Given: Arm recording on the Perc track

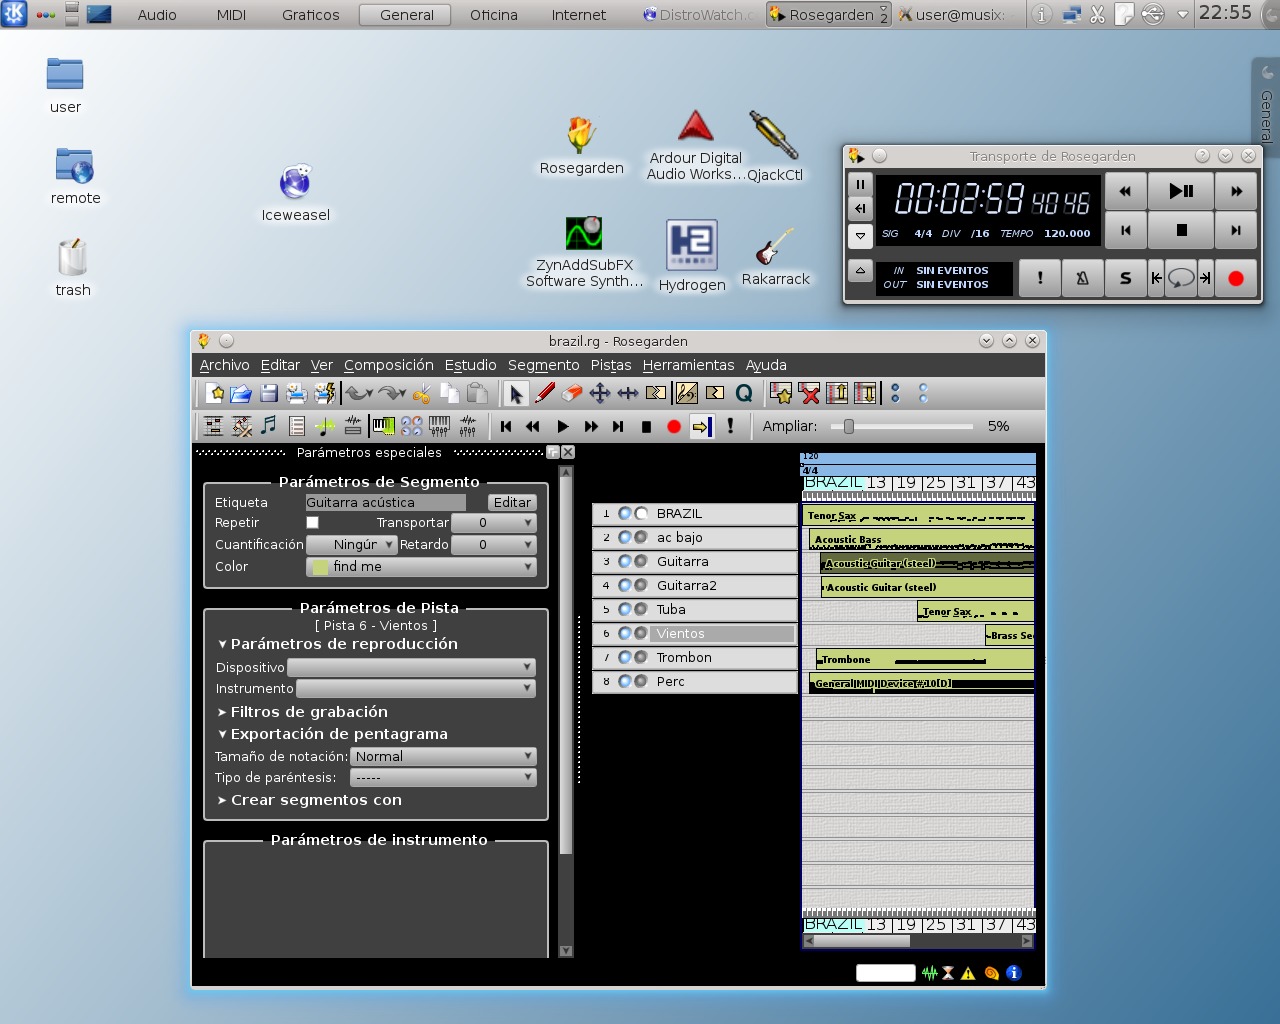Looking at the screenshot, I should (641, 682).
